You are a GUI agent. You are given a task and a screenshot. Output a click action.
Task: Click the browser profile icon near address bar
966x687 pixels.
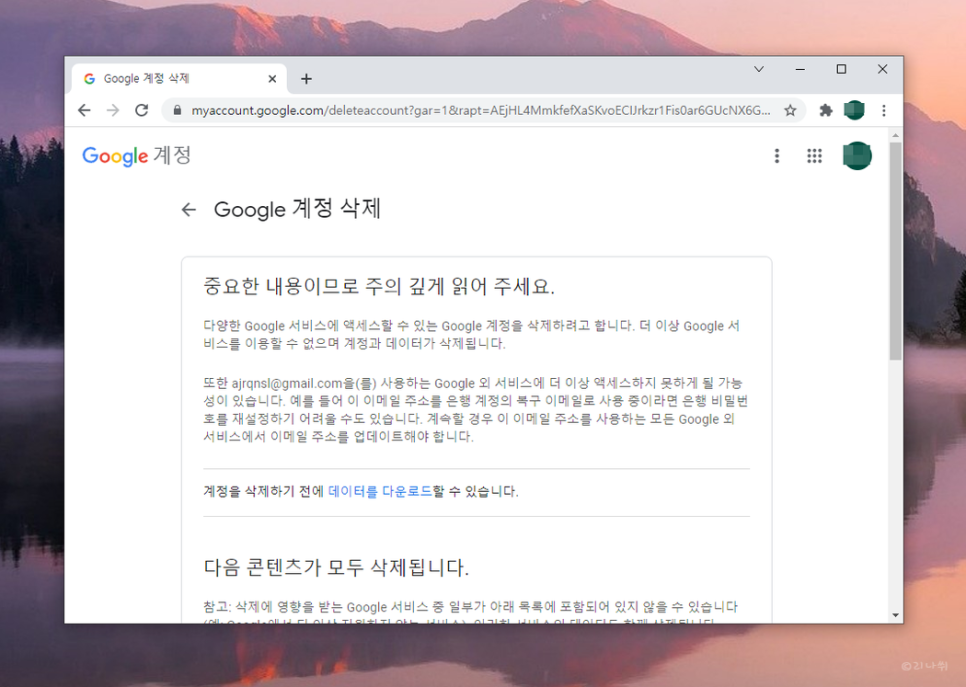854,111
